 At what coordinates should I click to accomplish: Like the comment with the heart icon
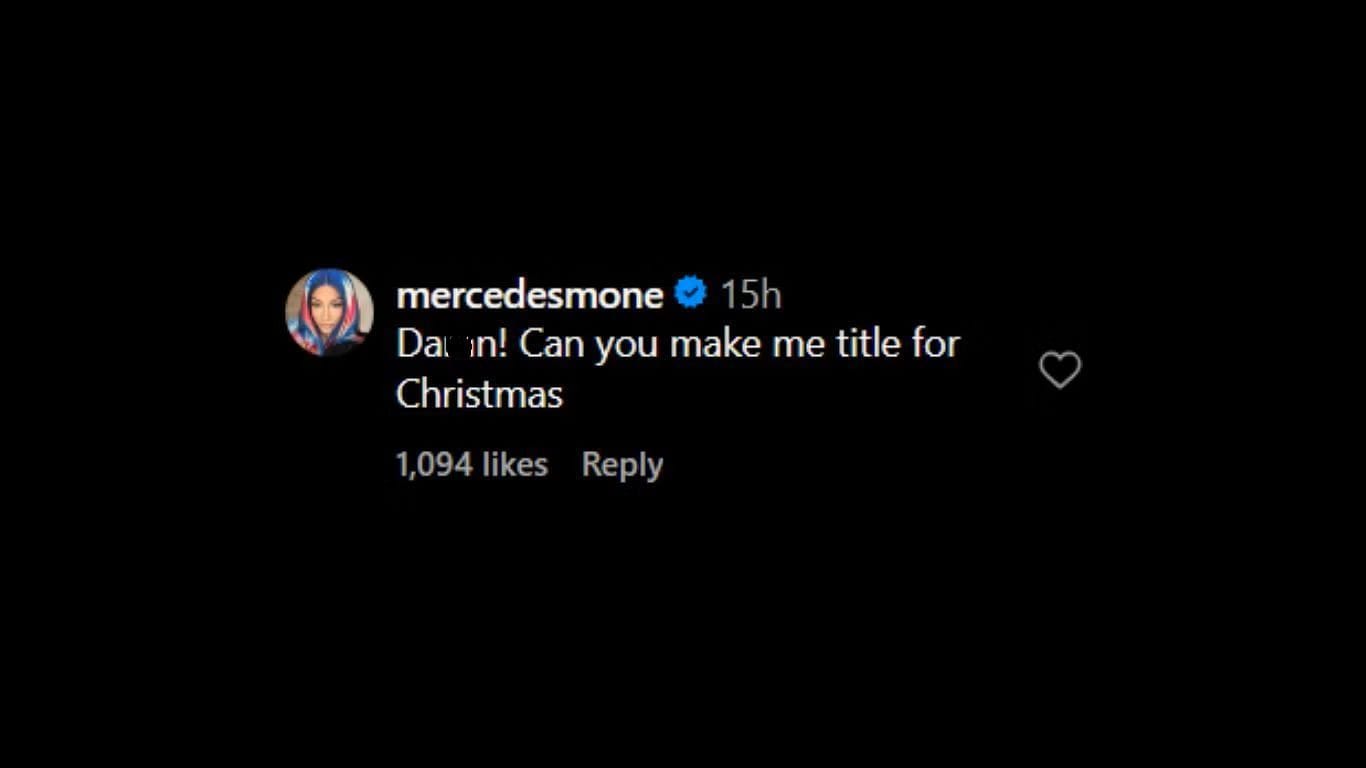pyautogui.click(x=1060, y=370)
